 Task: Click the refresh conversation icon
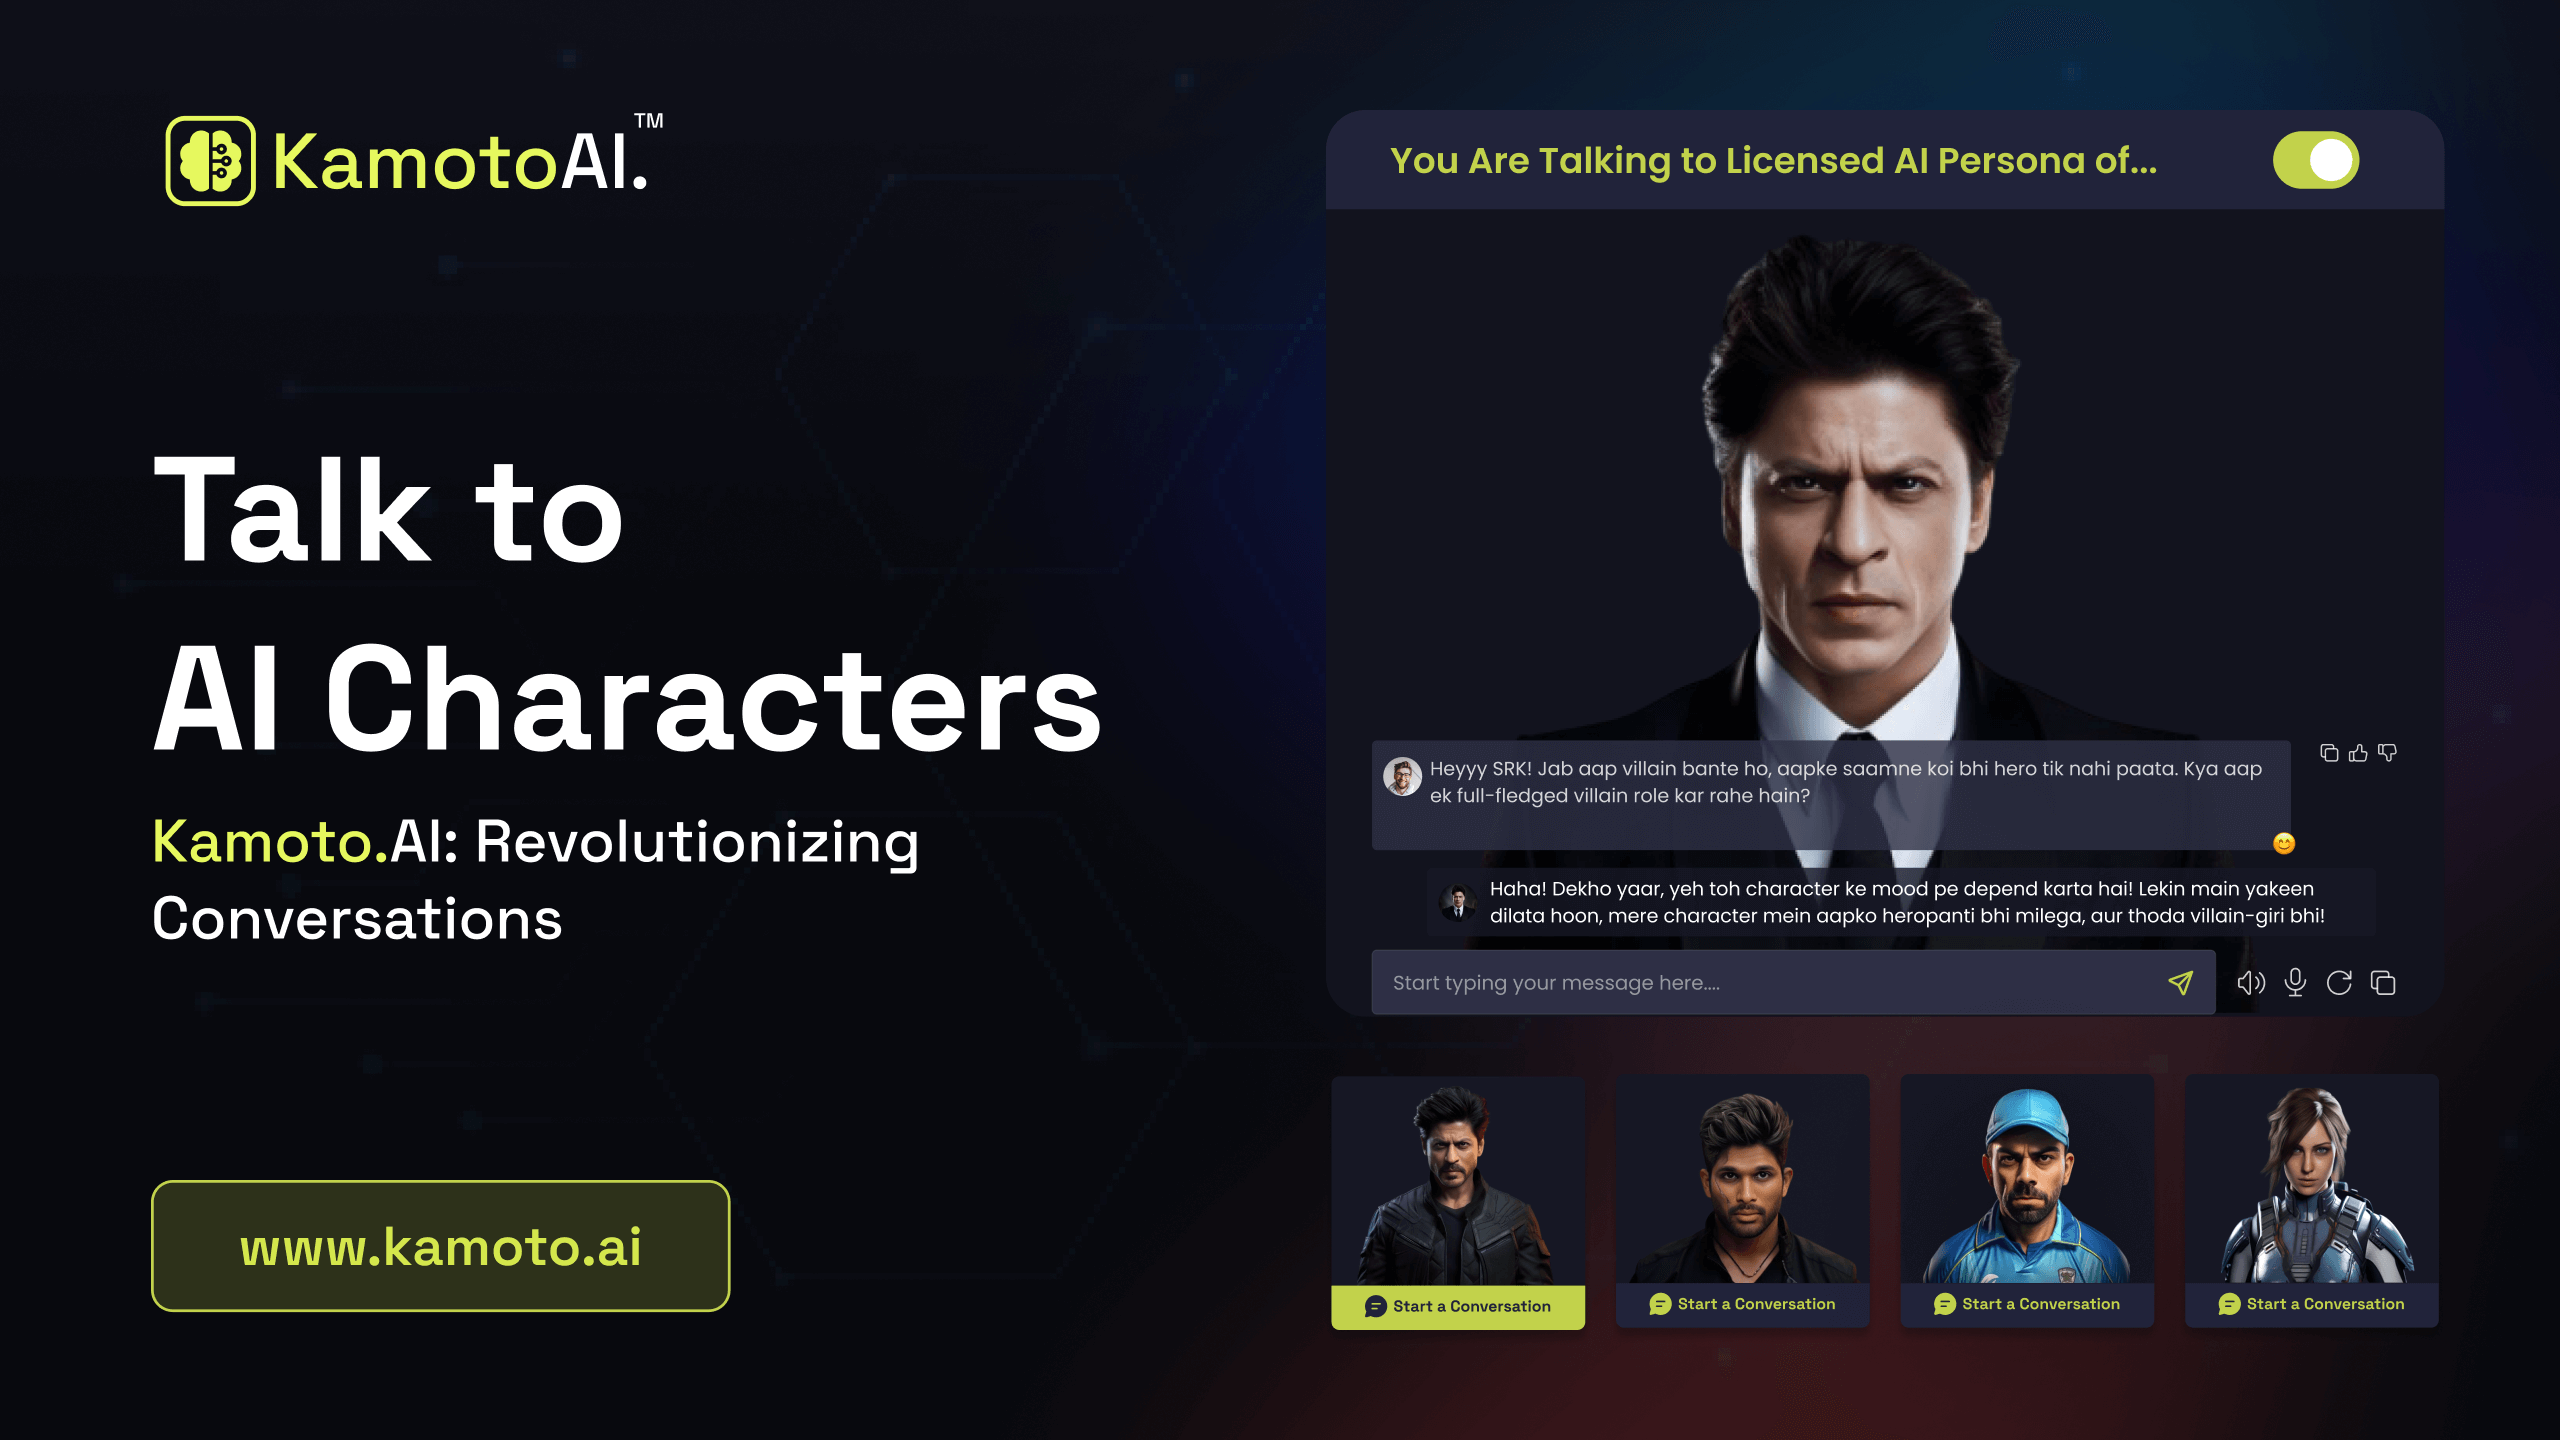[2339, 983]
